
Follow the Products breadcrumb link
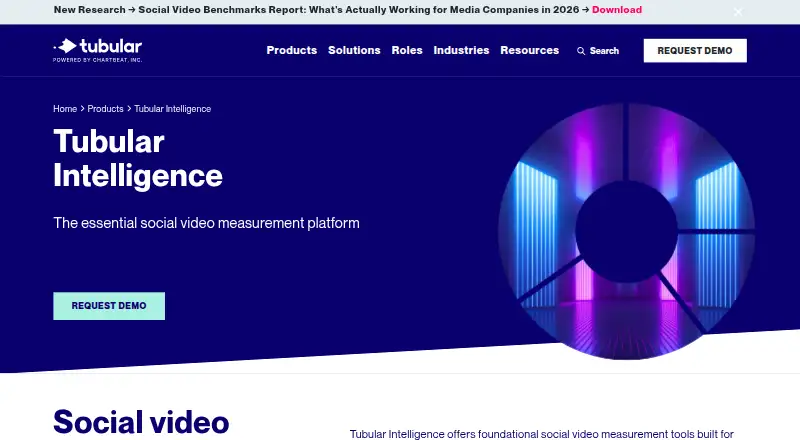pos(105,109)
